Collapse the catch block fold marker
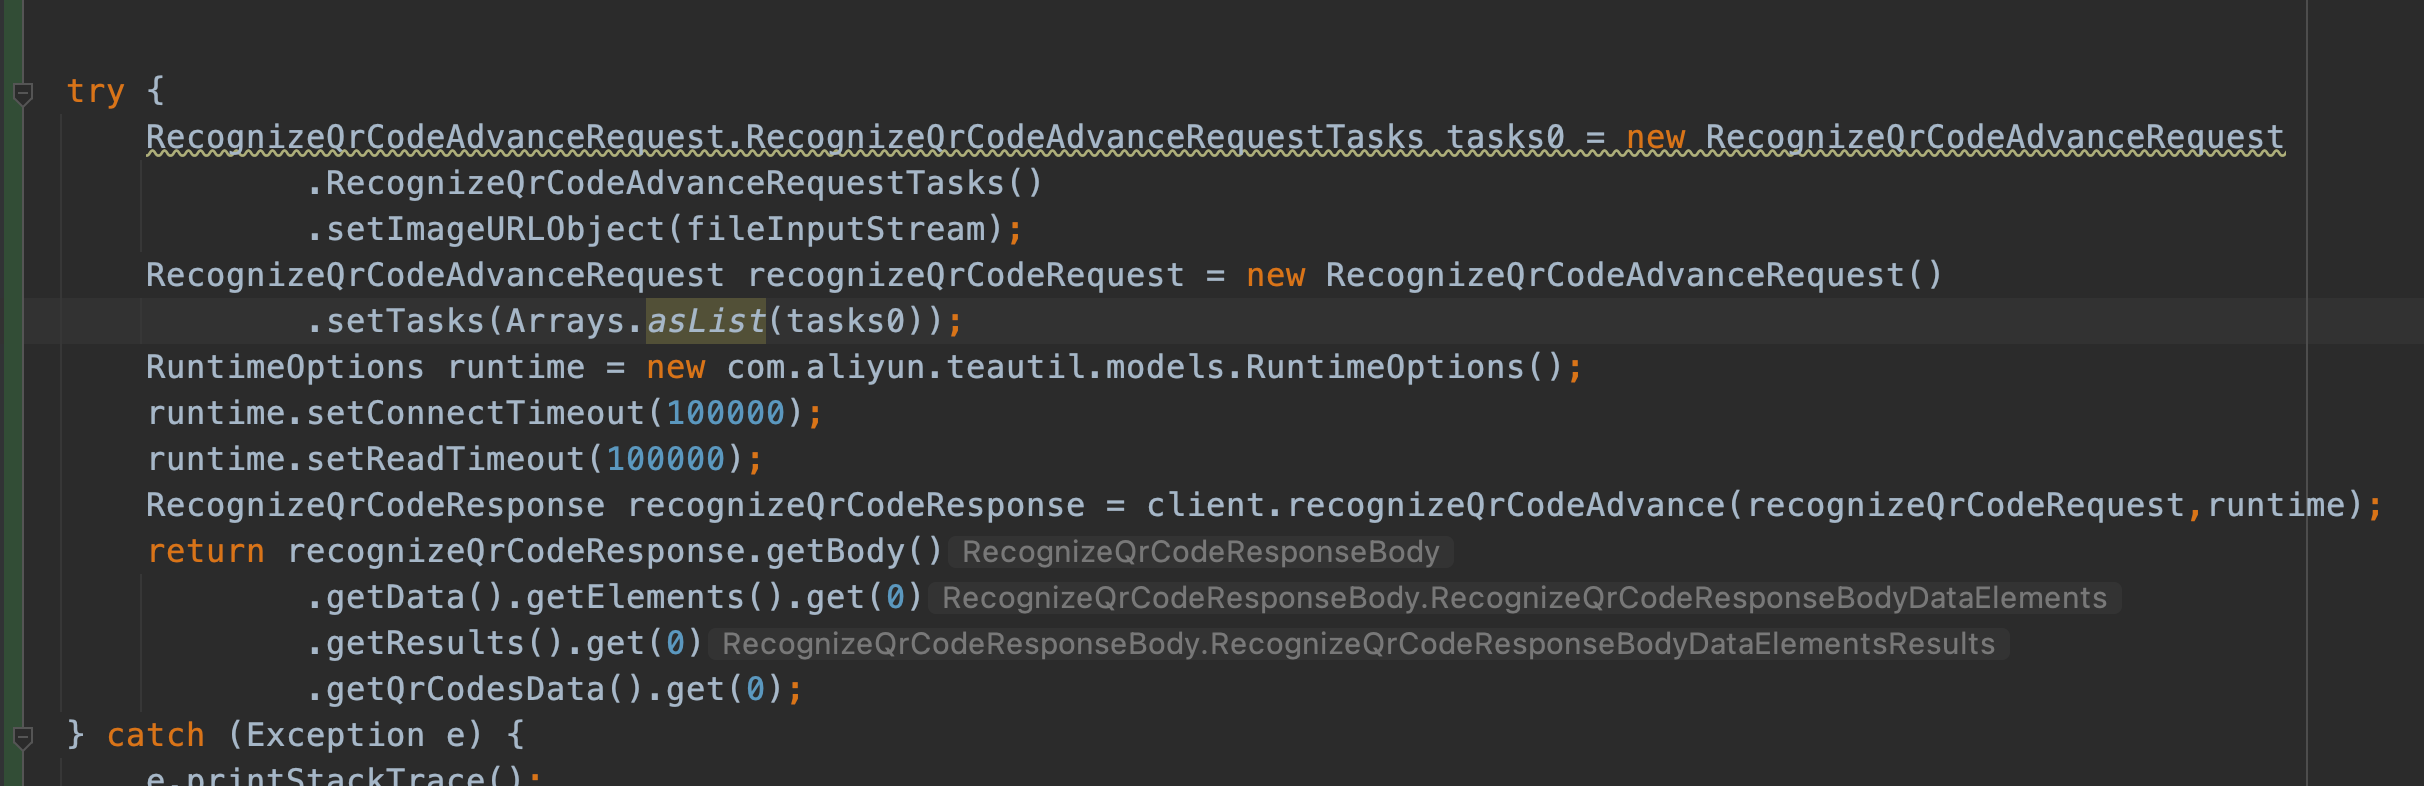 [x=23, y=738]
